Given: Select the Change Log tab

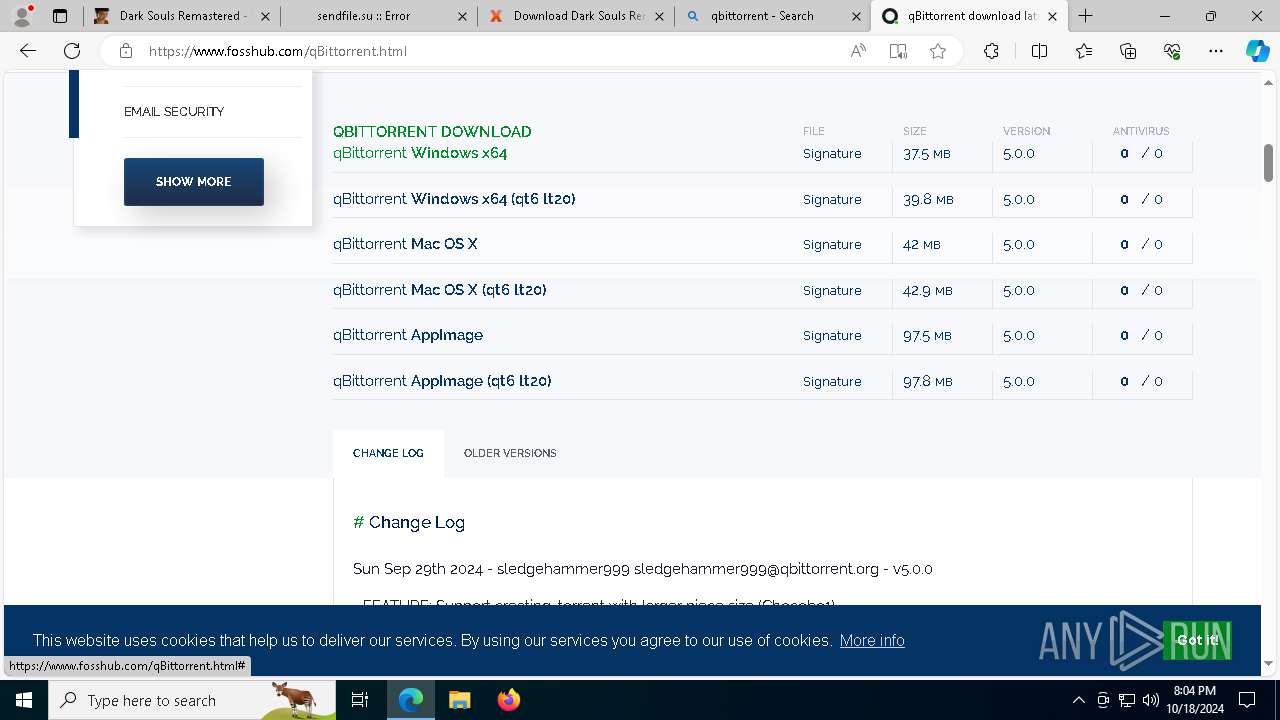Looking at the screenshot, I should 388,453.
